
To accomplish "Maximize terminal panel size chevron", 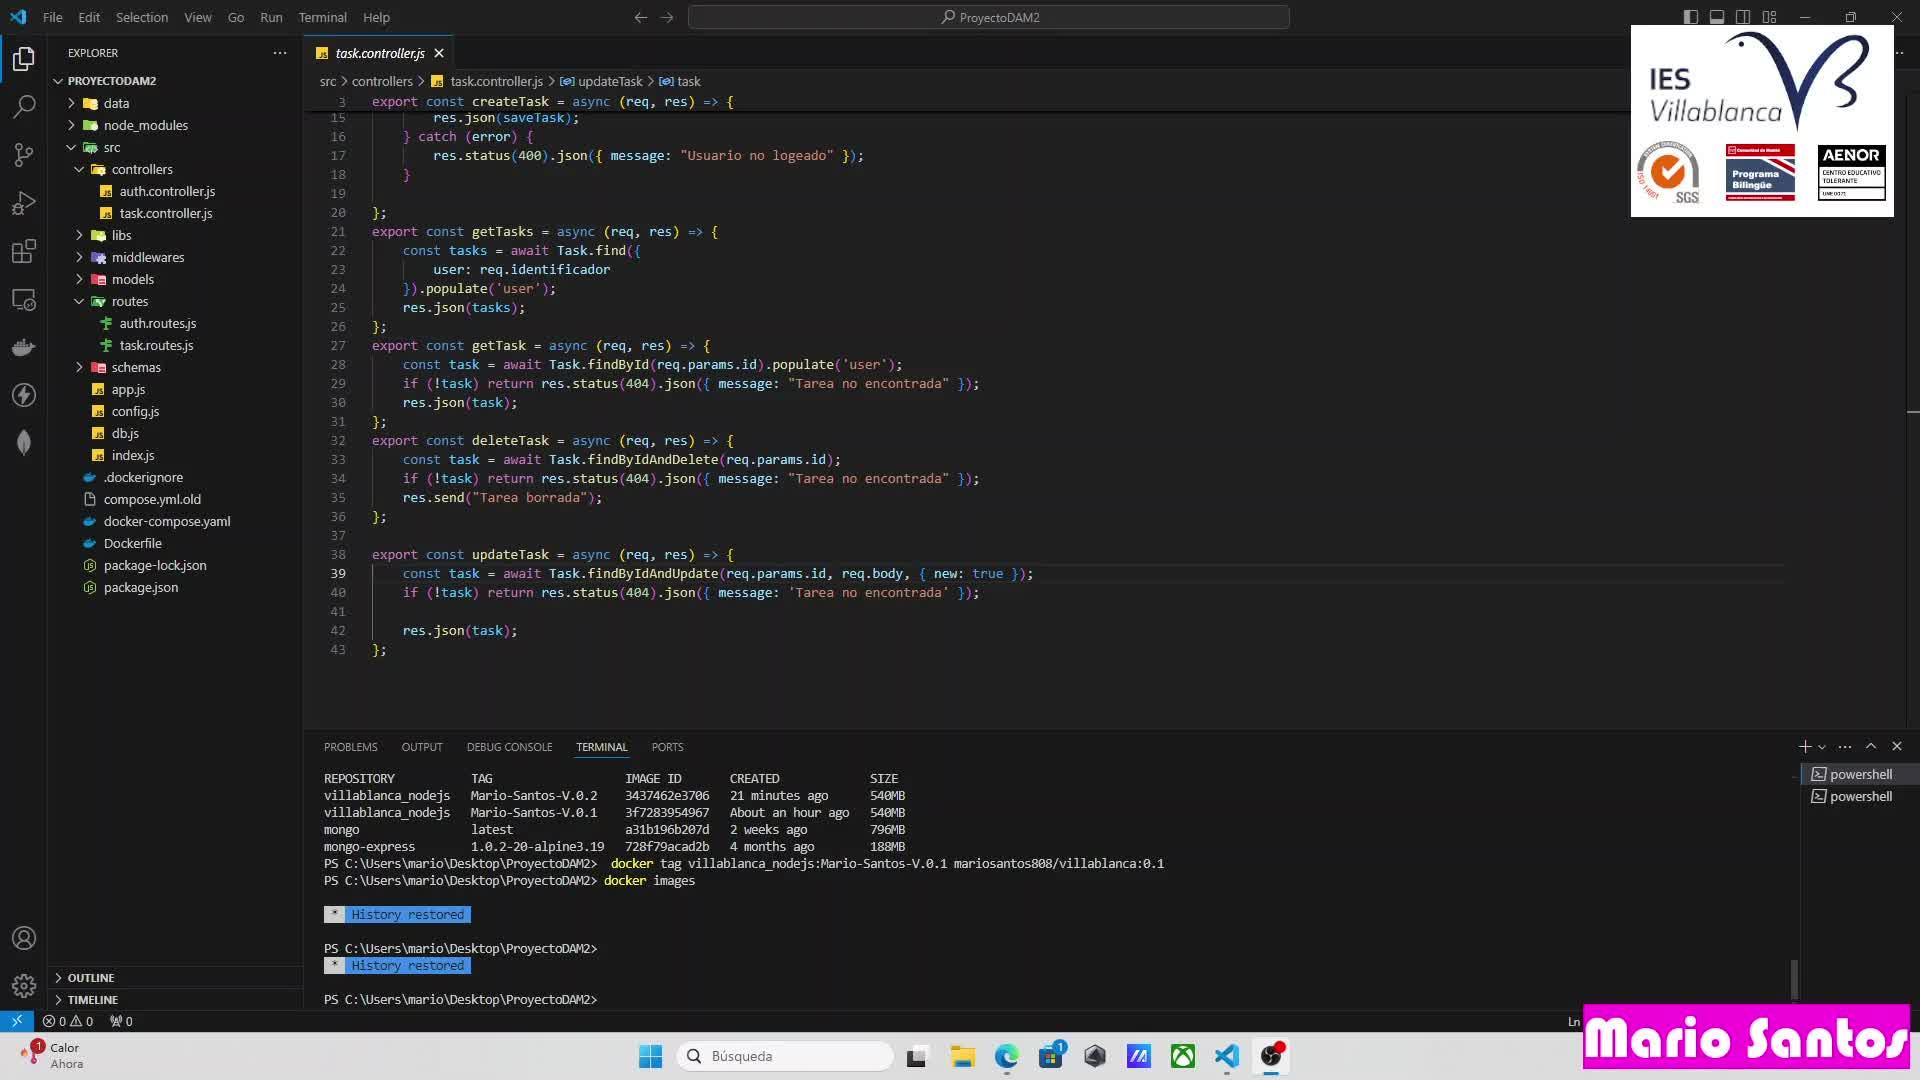I will pyautogui.click(x=1870, y=746).
